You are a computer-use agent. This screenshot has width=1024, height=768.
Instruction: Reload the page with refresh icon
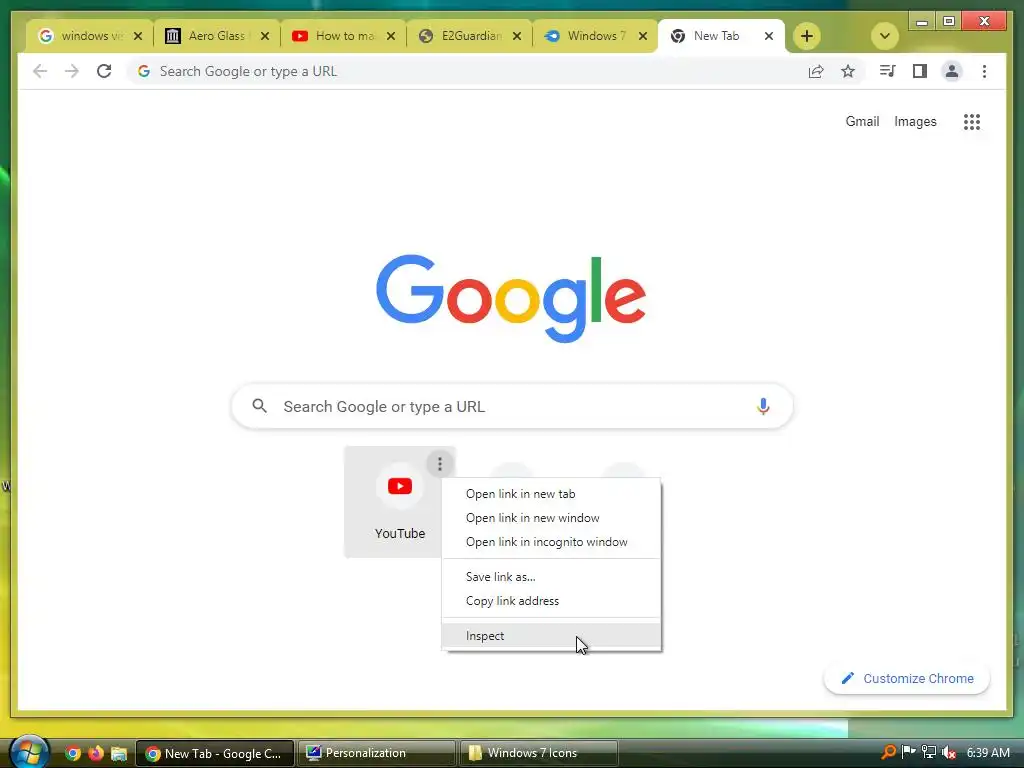[104, 71]
